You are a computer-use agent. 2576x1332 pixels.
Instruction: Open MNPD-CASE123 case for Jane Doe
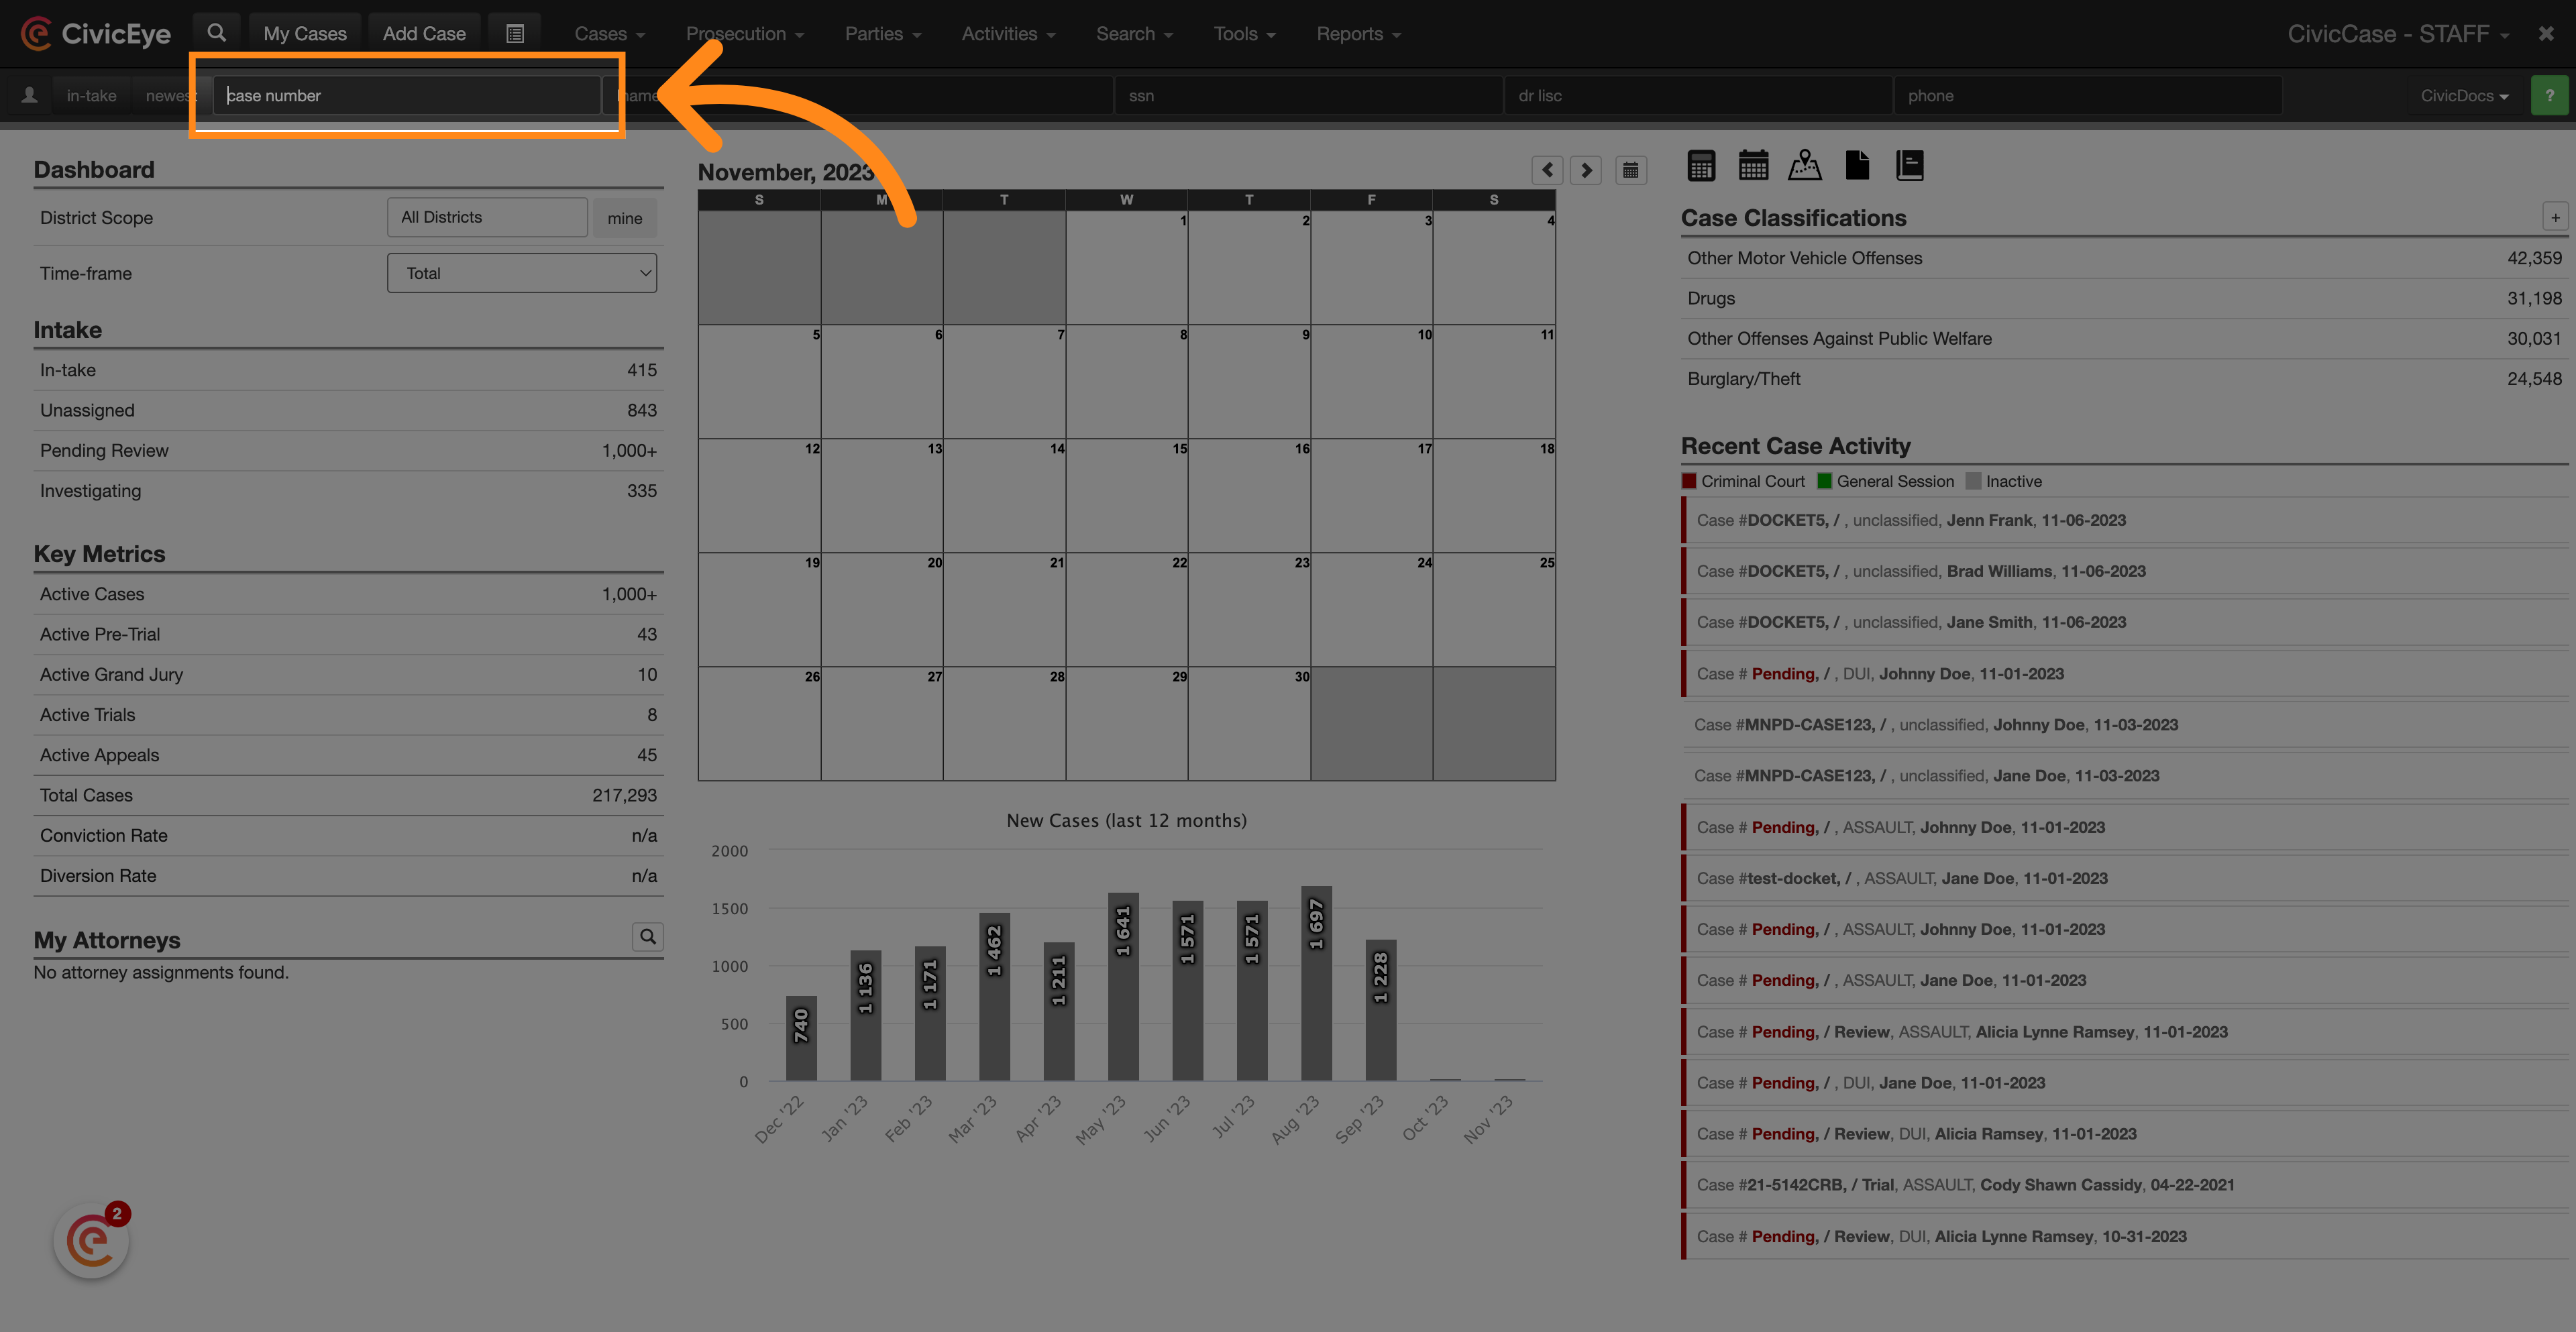pos(2124,776)
